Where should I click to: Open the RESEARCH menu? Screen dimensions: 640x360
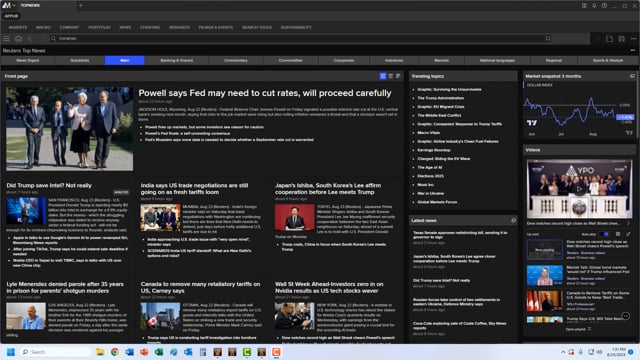(179, 27)
